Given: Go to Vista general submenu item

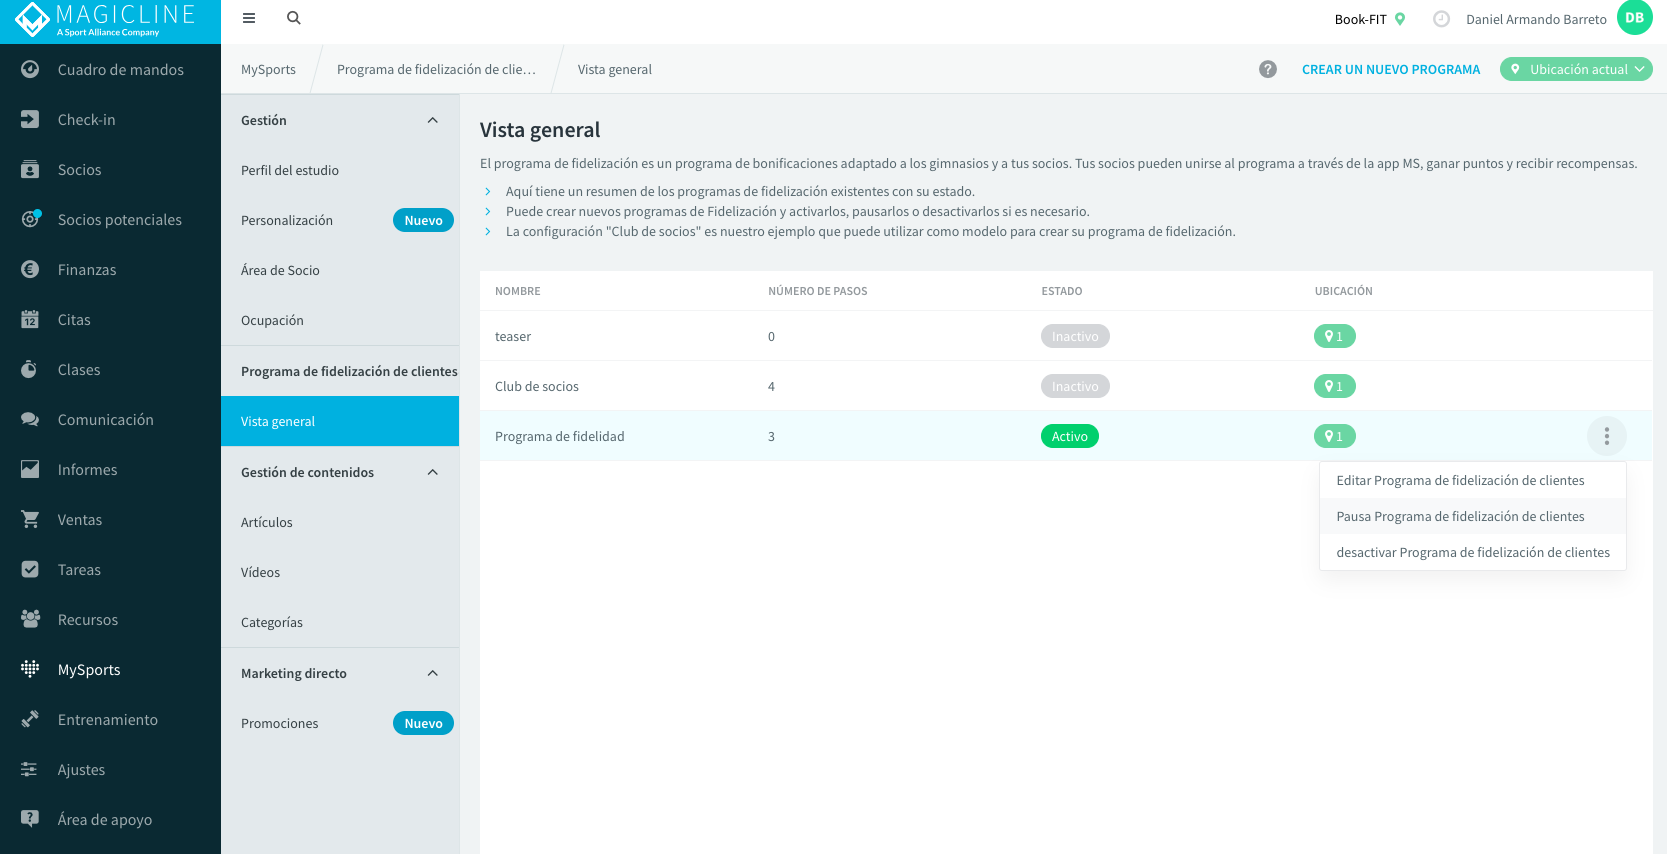Looking at the screenshot, I should pyautogui.click(x=340, y=421).
